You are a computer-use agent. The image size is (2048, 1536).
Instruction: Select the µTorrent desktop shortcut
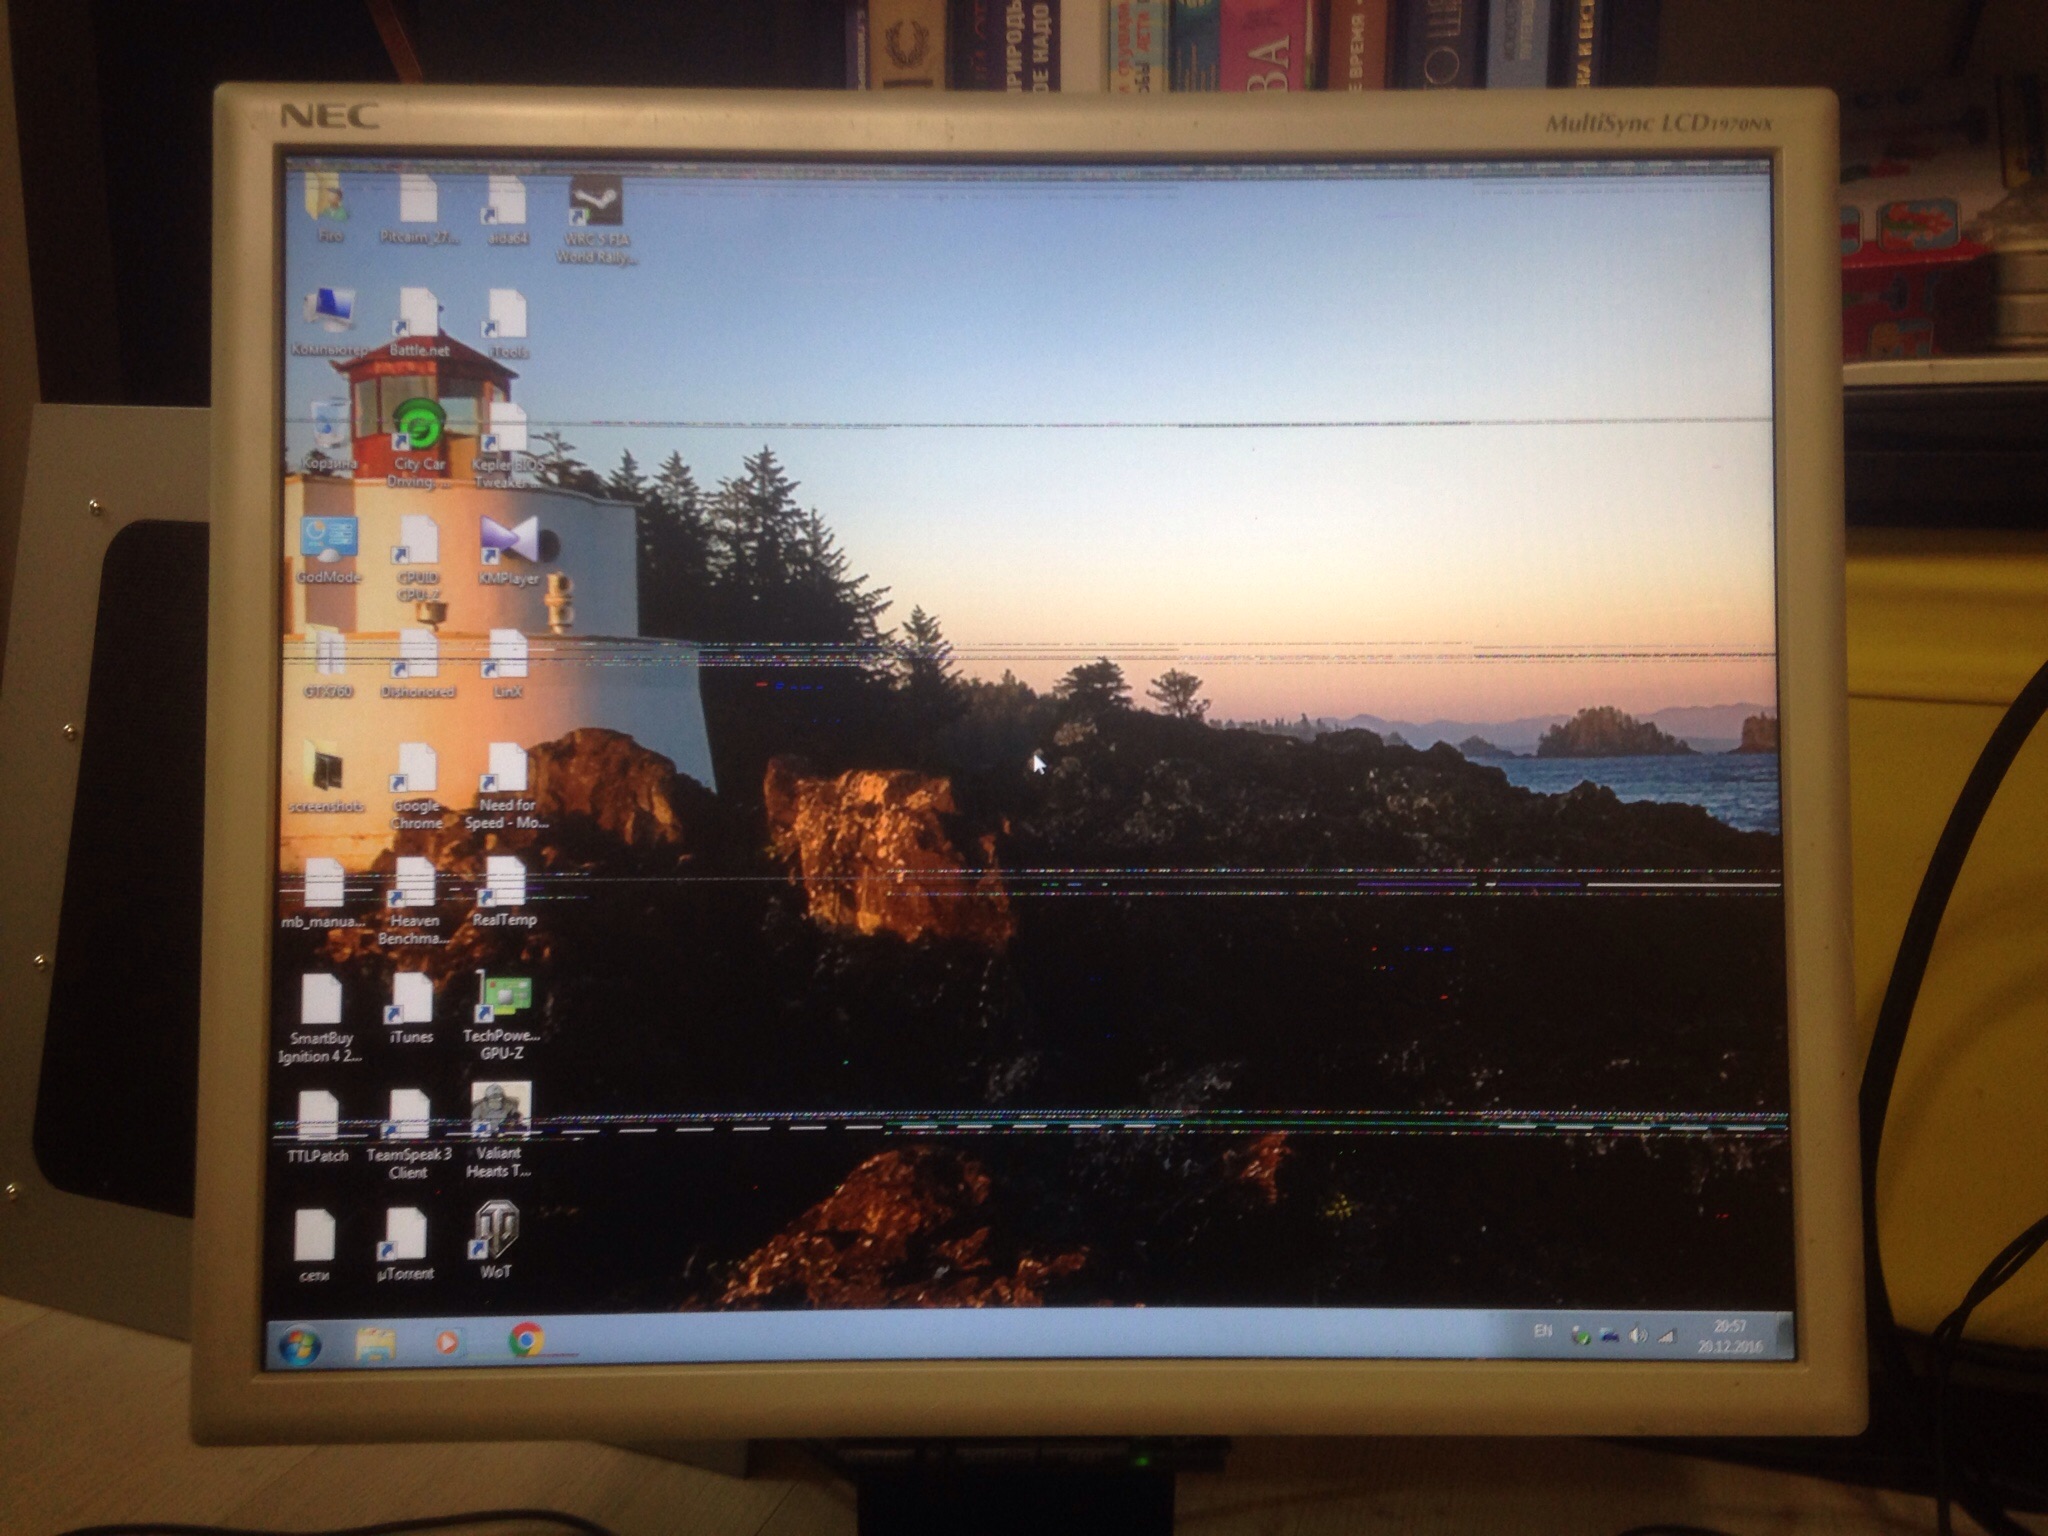click(x=405, y=1235)
